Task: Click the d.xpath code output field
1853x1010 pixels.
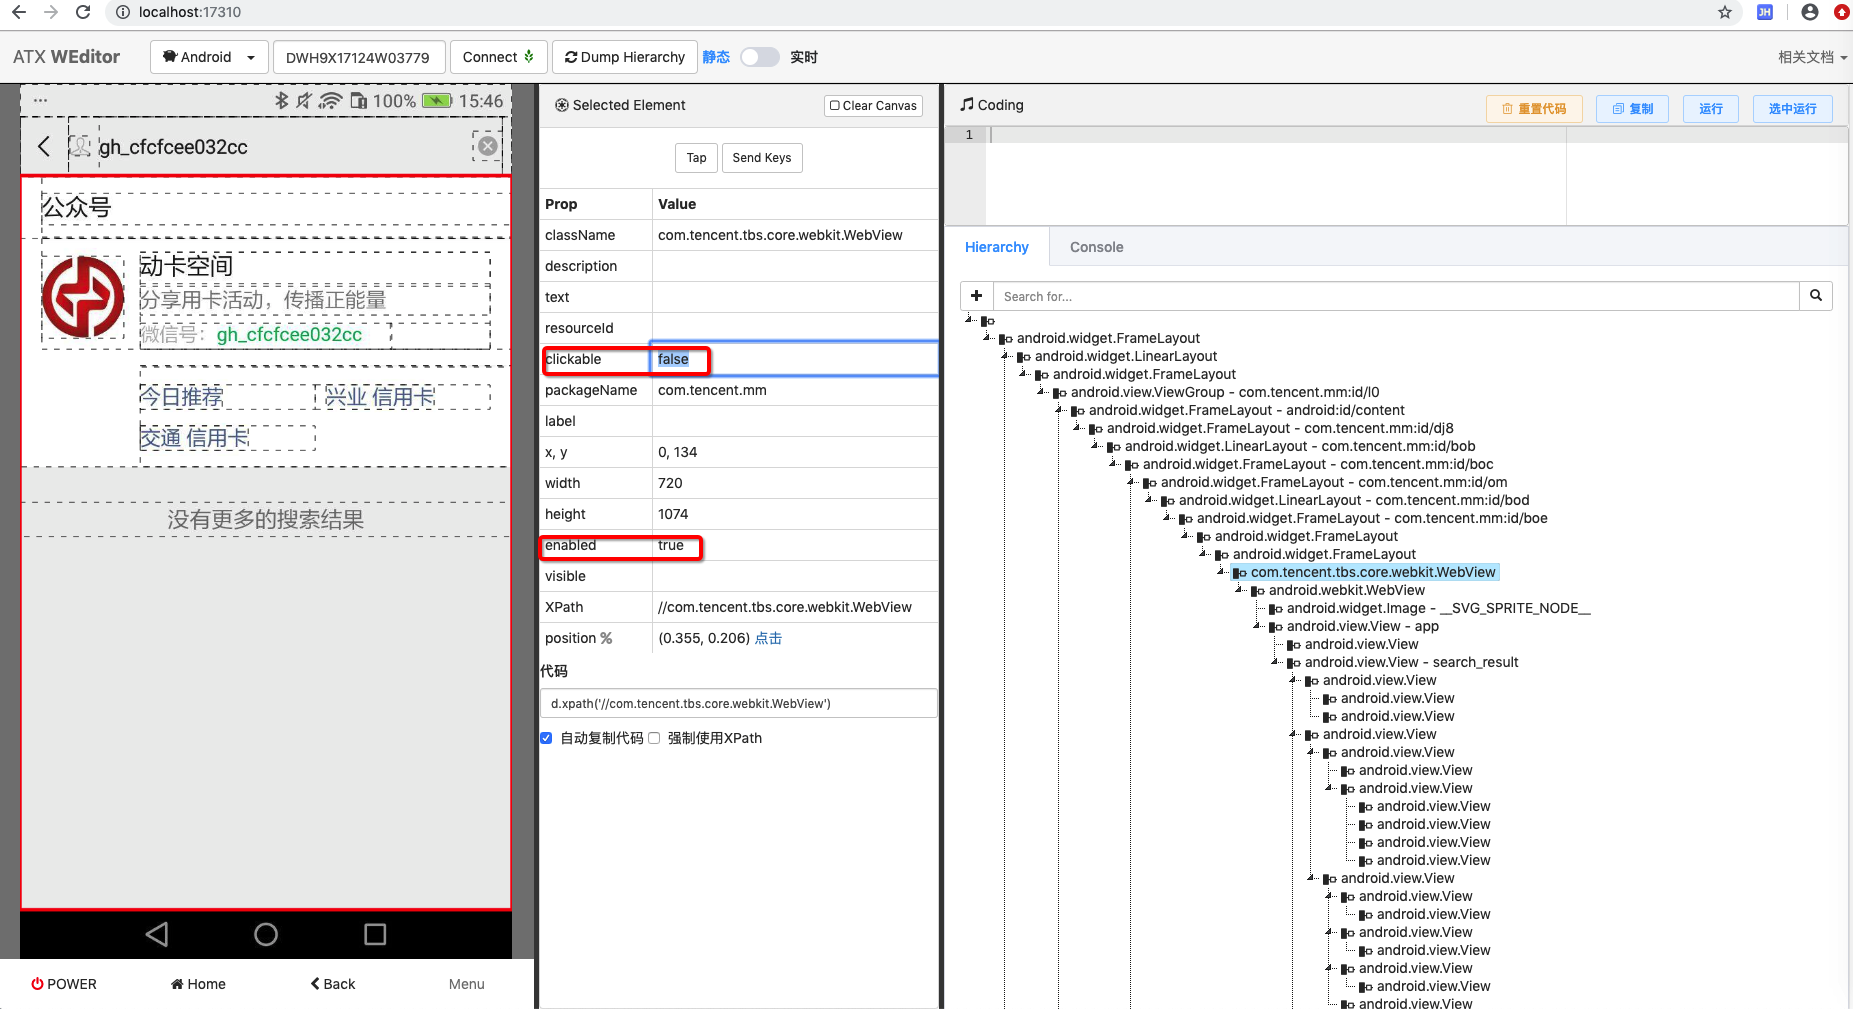Action: (739, 703)
